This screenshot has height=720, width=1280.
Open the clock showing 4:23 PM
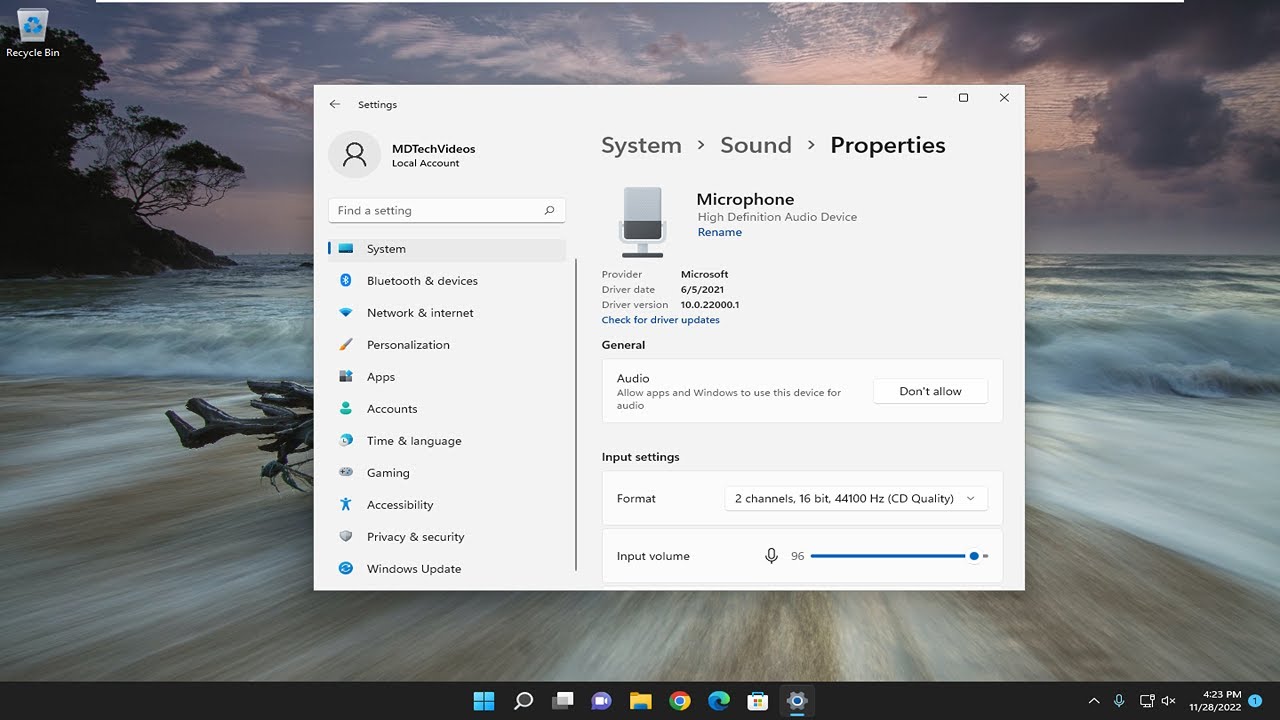tap(1215, 700)
